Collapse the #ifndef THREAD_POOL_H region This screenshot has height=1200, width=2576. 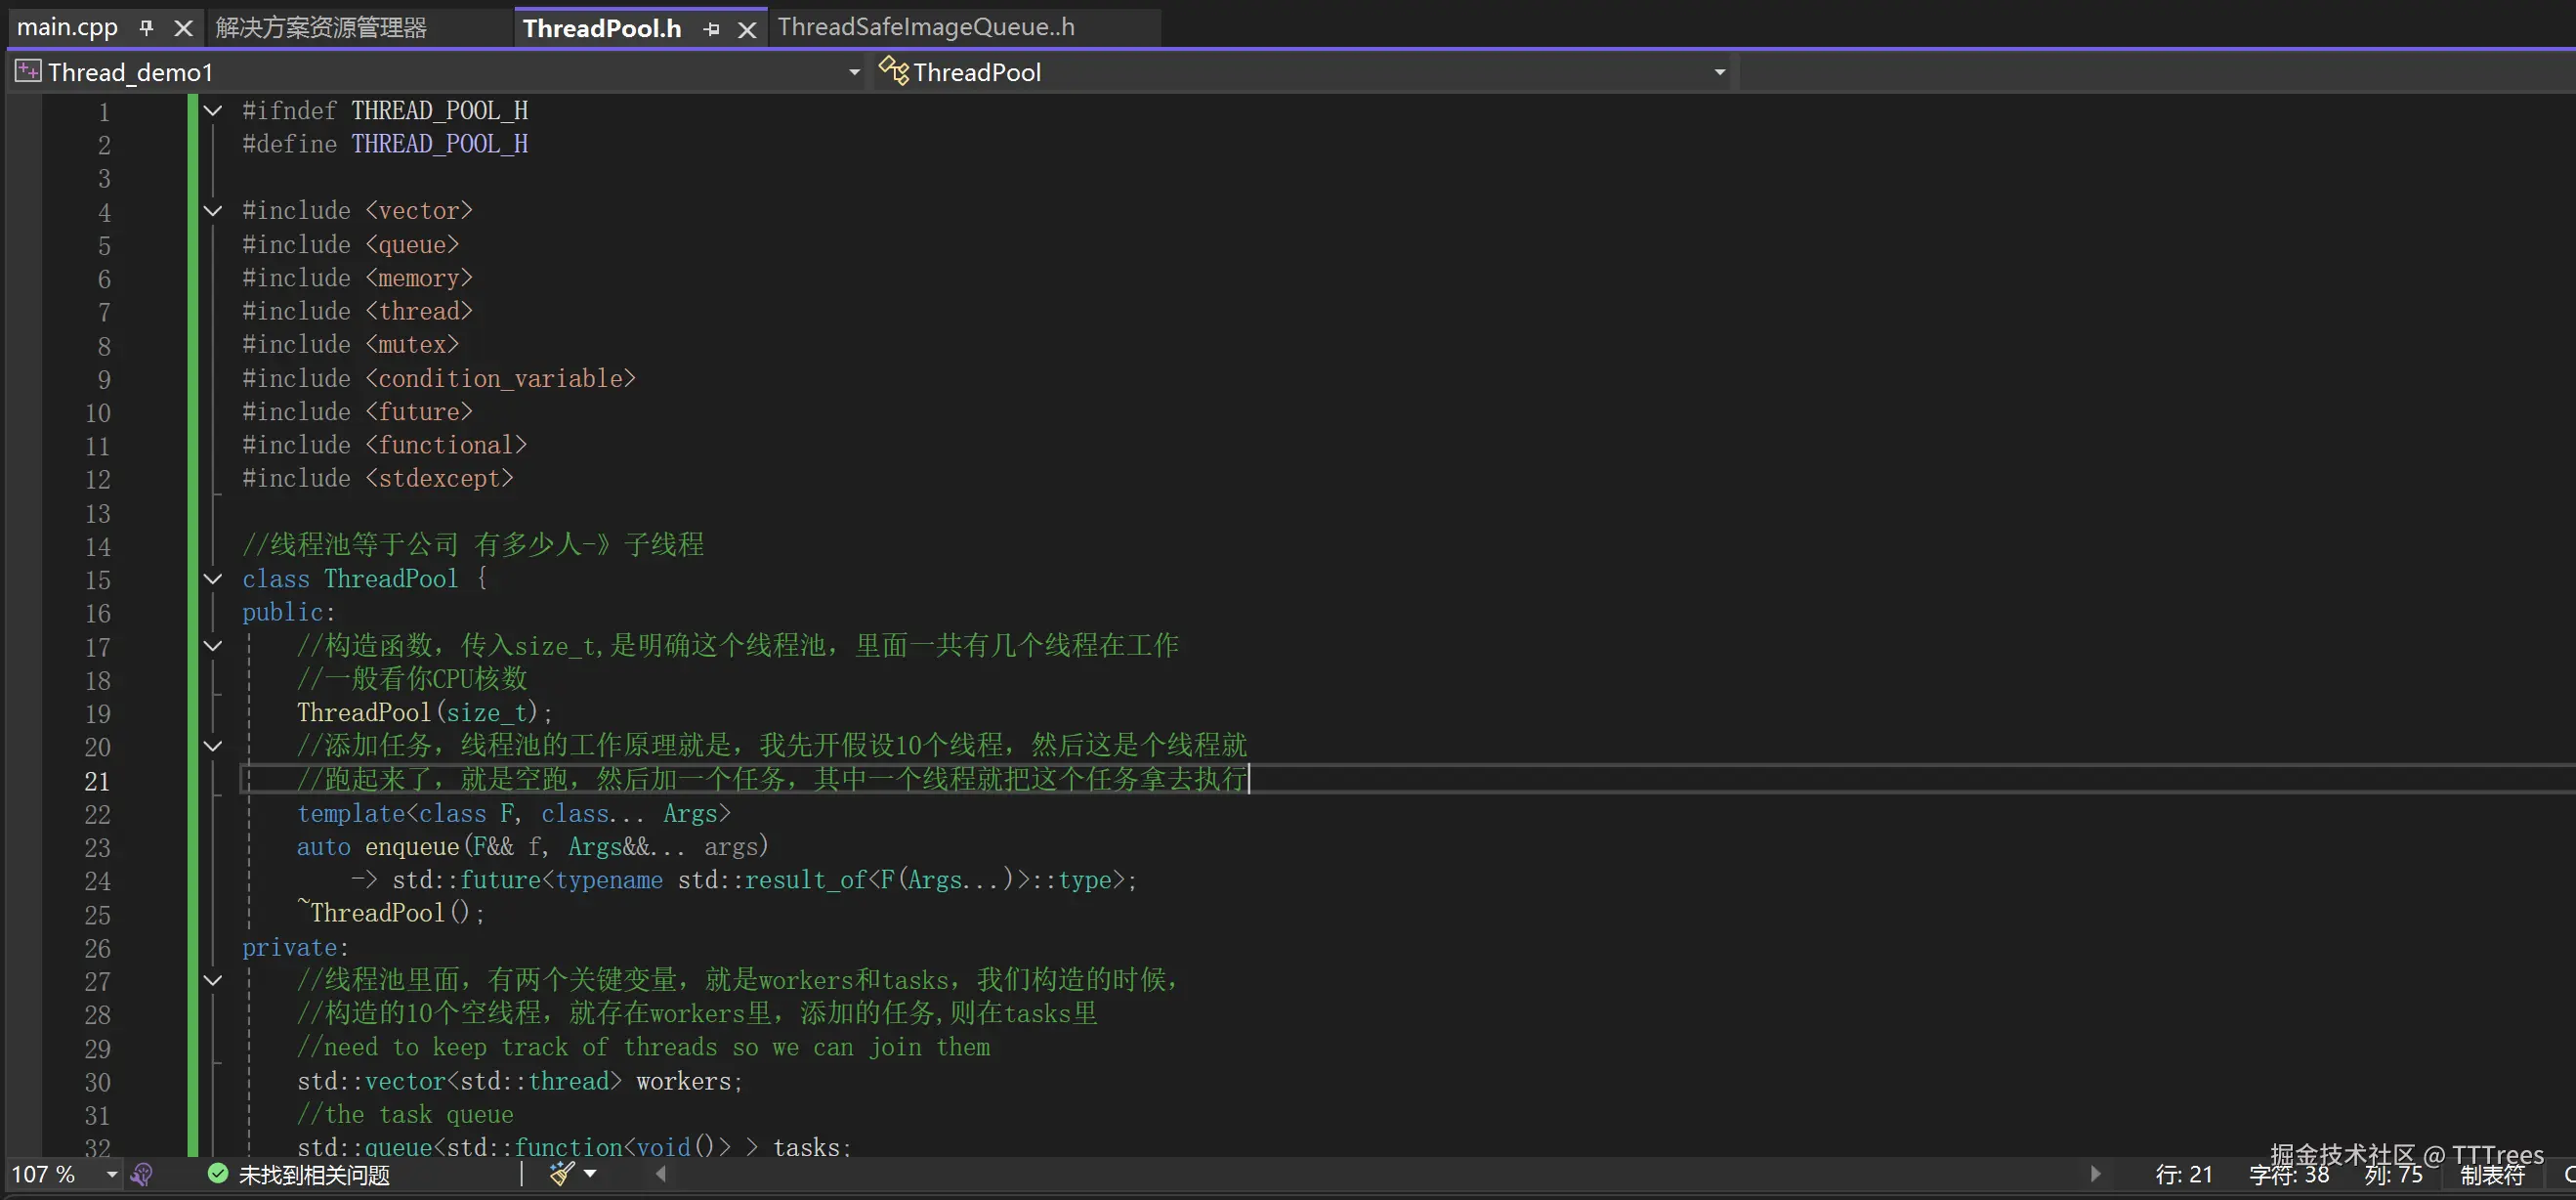(213, 110)
